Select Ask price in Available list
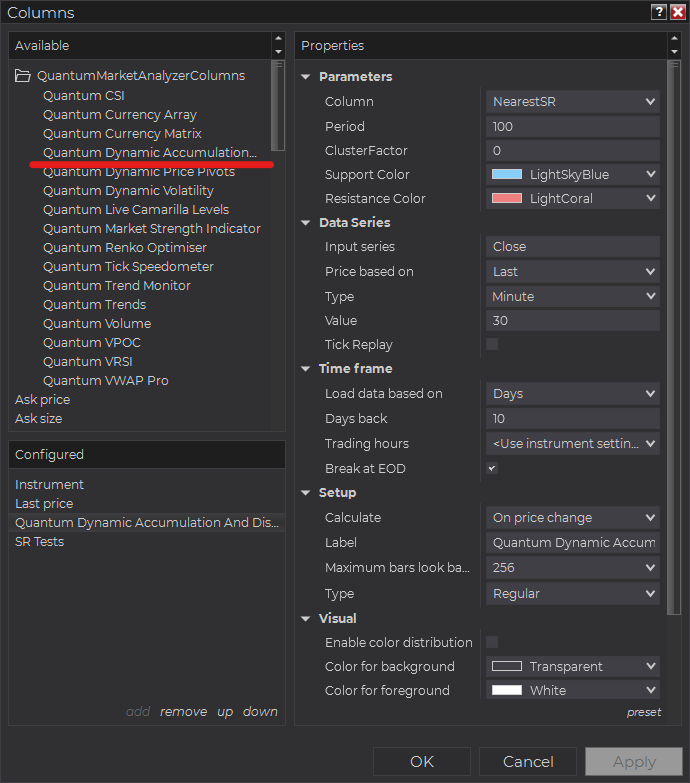 coord(42,399)
